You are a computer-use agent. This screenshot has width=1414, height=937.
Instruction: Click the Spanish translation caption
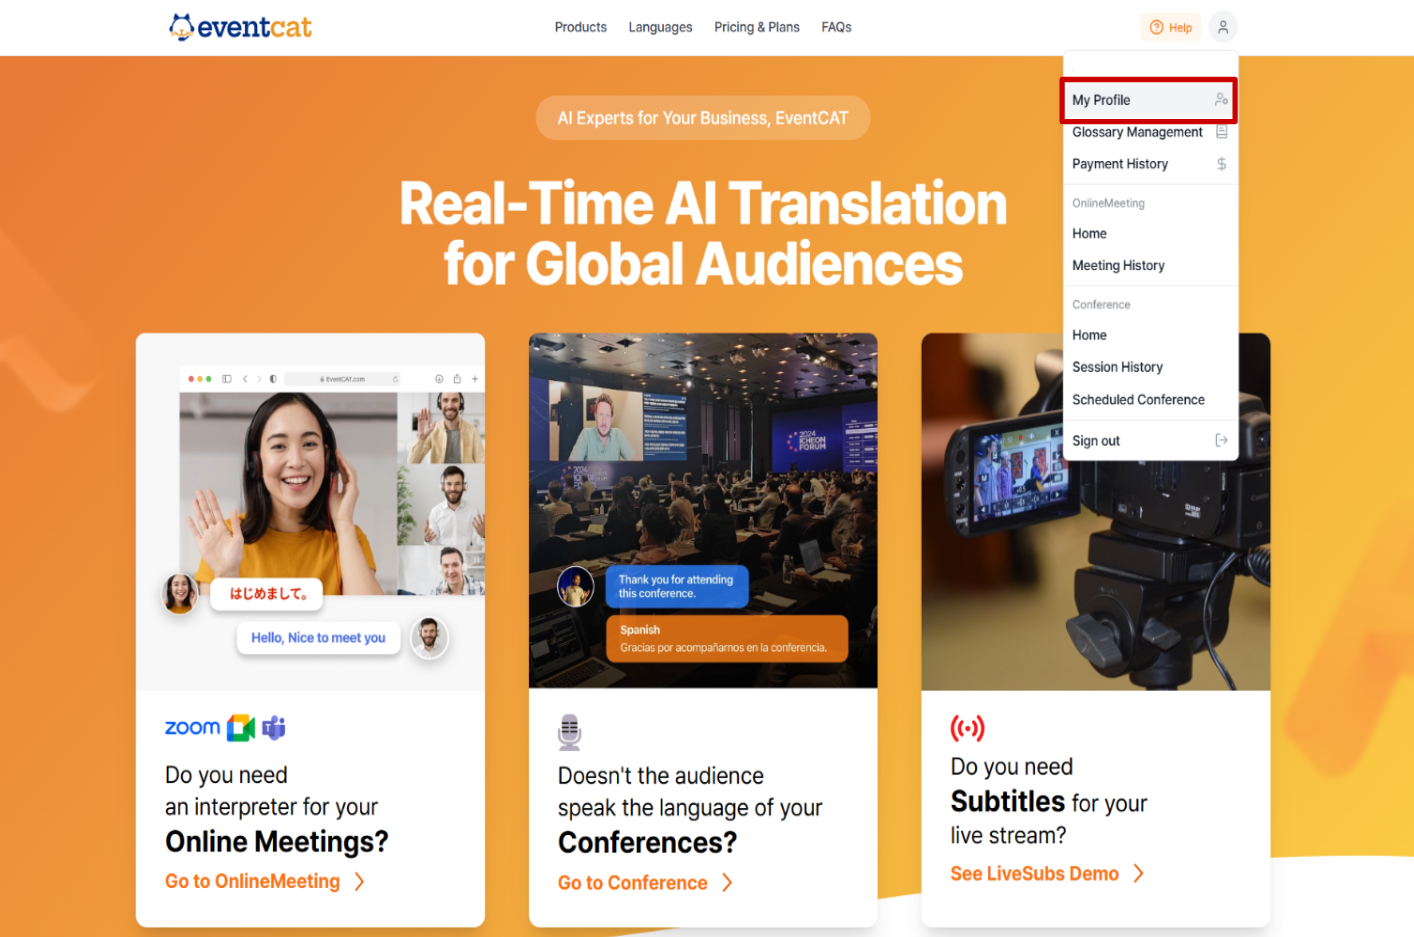727,638
